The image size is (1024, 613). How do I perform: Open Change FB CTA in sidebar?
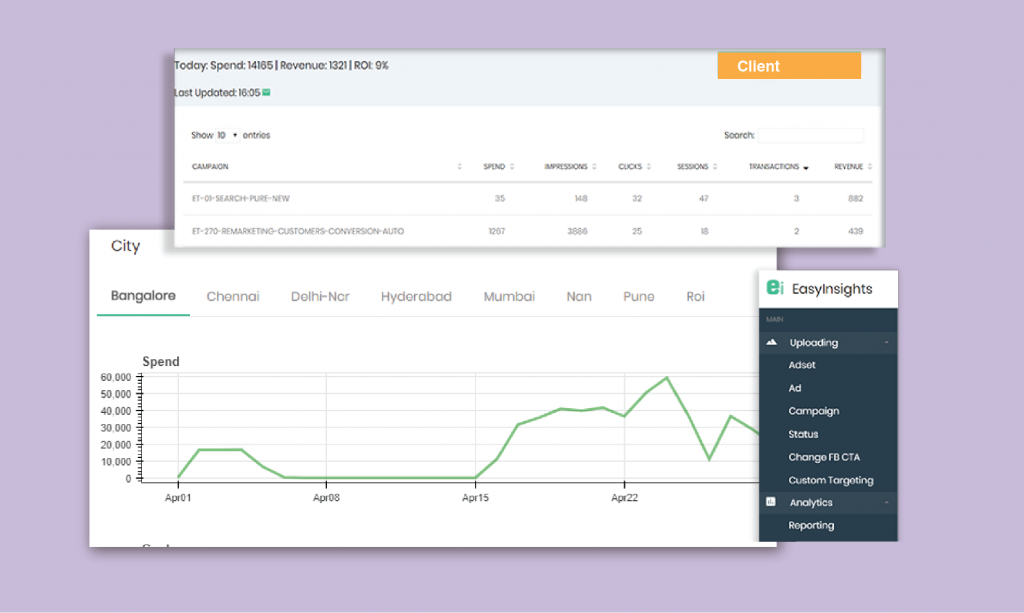click(824, 457)
